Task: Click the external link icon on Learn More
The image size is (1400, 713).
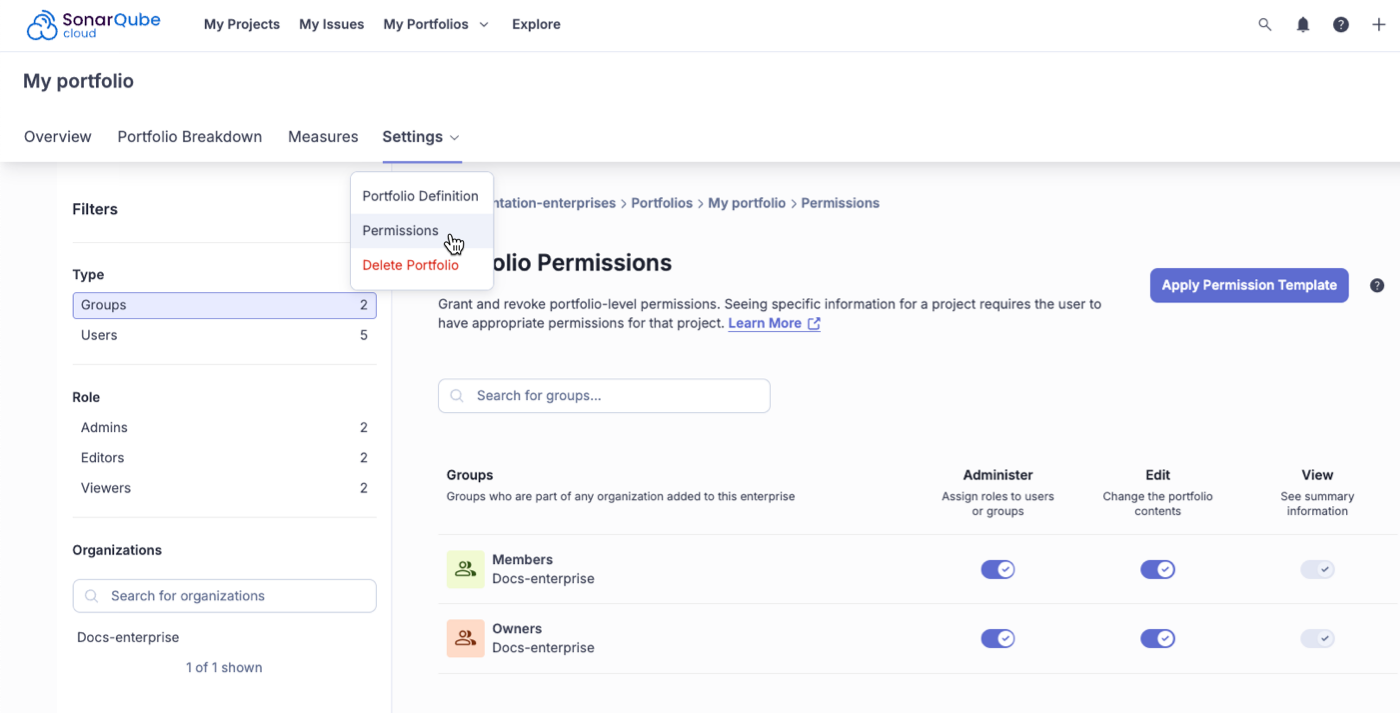Action: tap(815, 323)
